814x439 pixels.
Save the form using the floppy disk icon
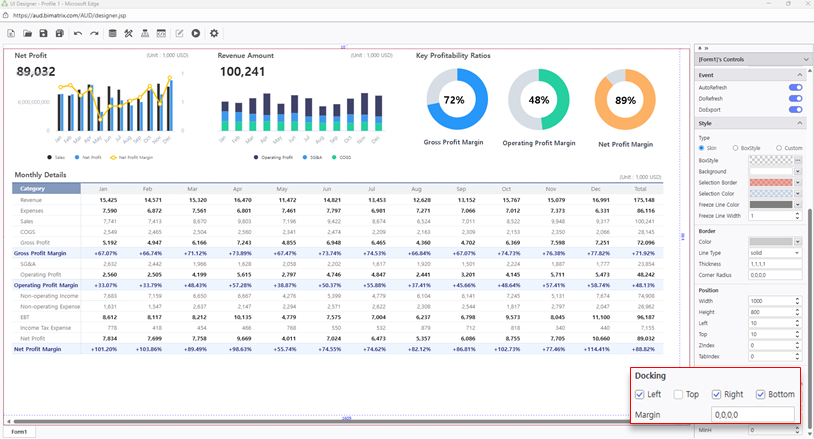pyautogui.click(x=45, y=34)
